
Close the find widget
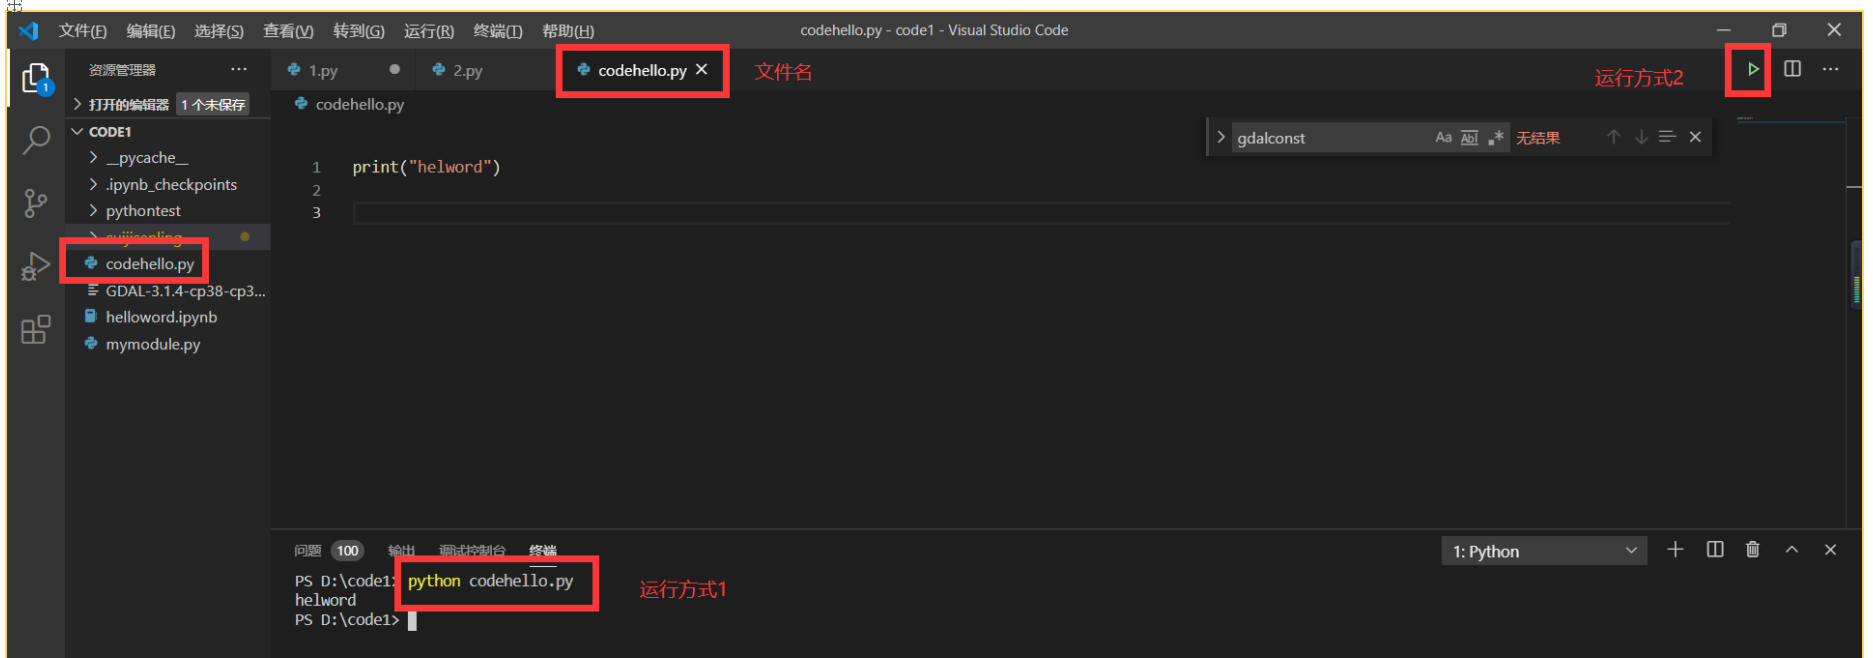(1695, 137)
